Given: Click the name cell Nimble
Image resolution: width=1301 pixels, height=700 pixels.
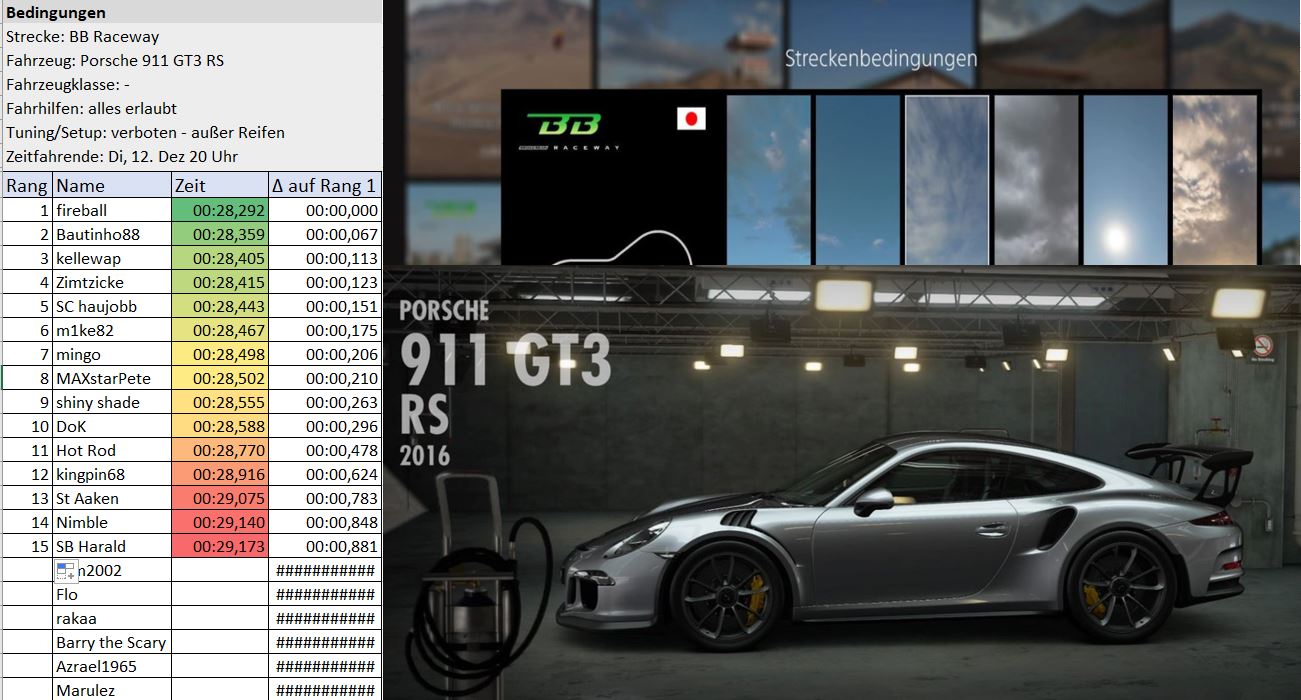Looking at the screenshot, I should coord(112,522).
